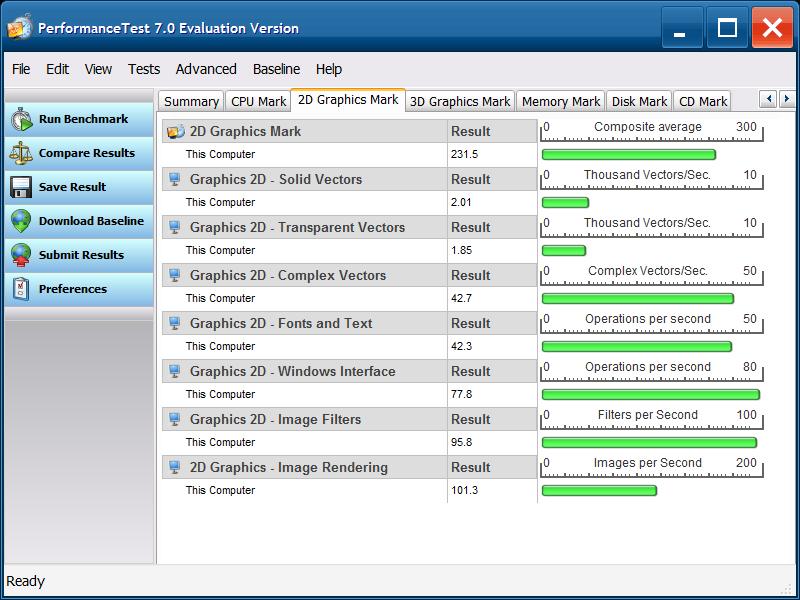Click the Preferences button label
This screenshot has width=800, height=600.
[73, 289]
